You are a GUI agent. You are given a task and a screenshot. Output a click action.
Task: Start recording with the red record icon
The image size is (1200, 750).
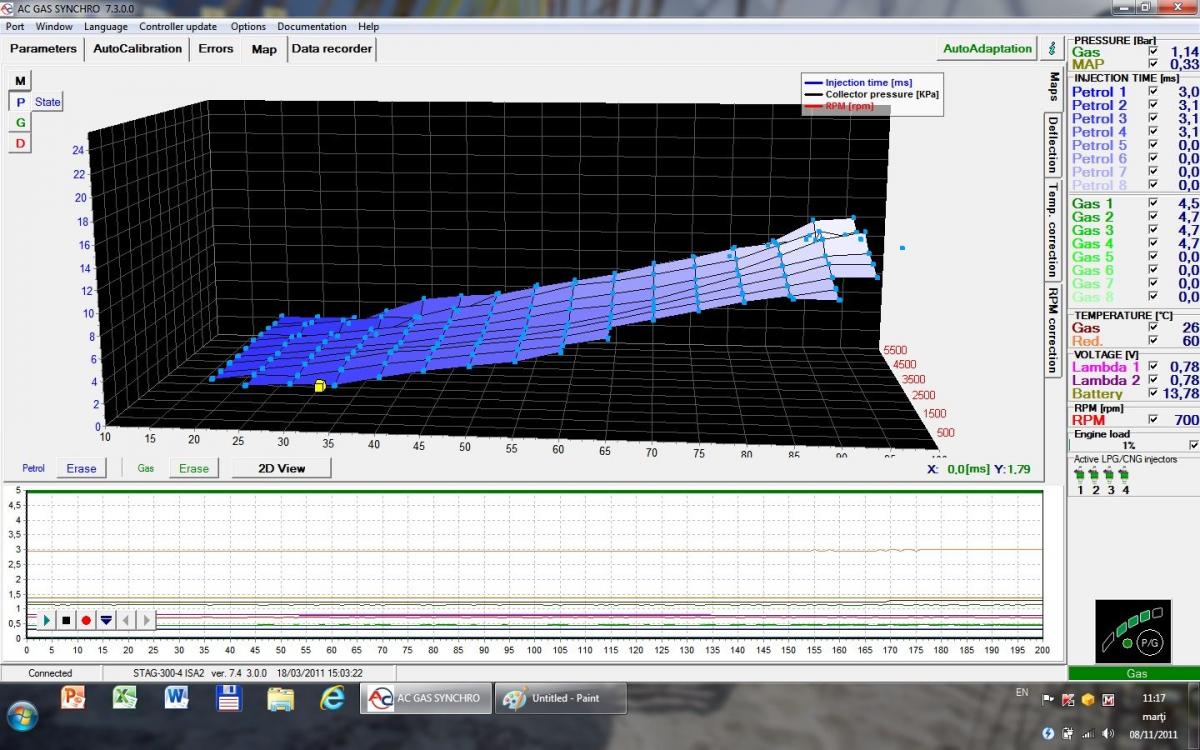(x=86, y=620)
